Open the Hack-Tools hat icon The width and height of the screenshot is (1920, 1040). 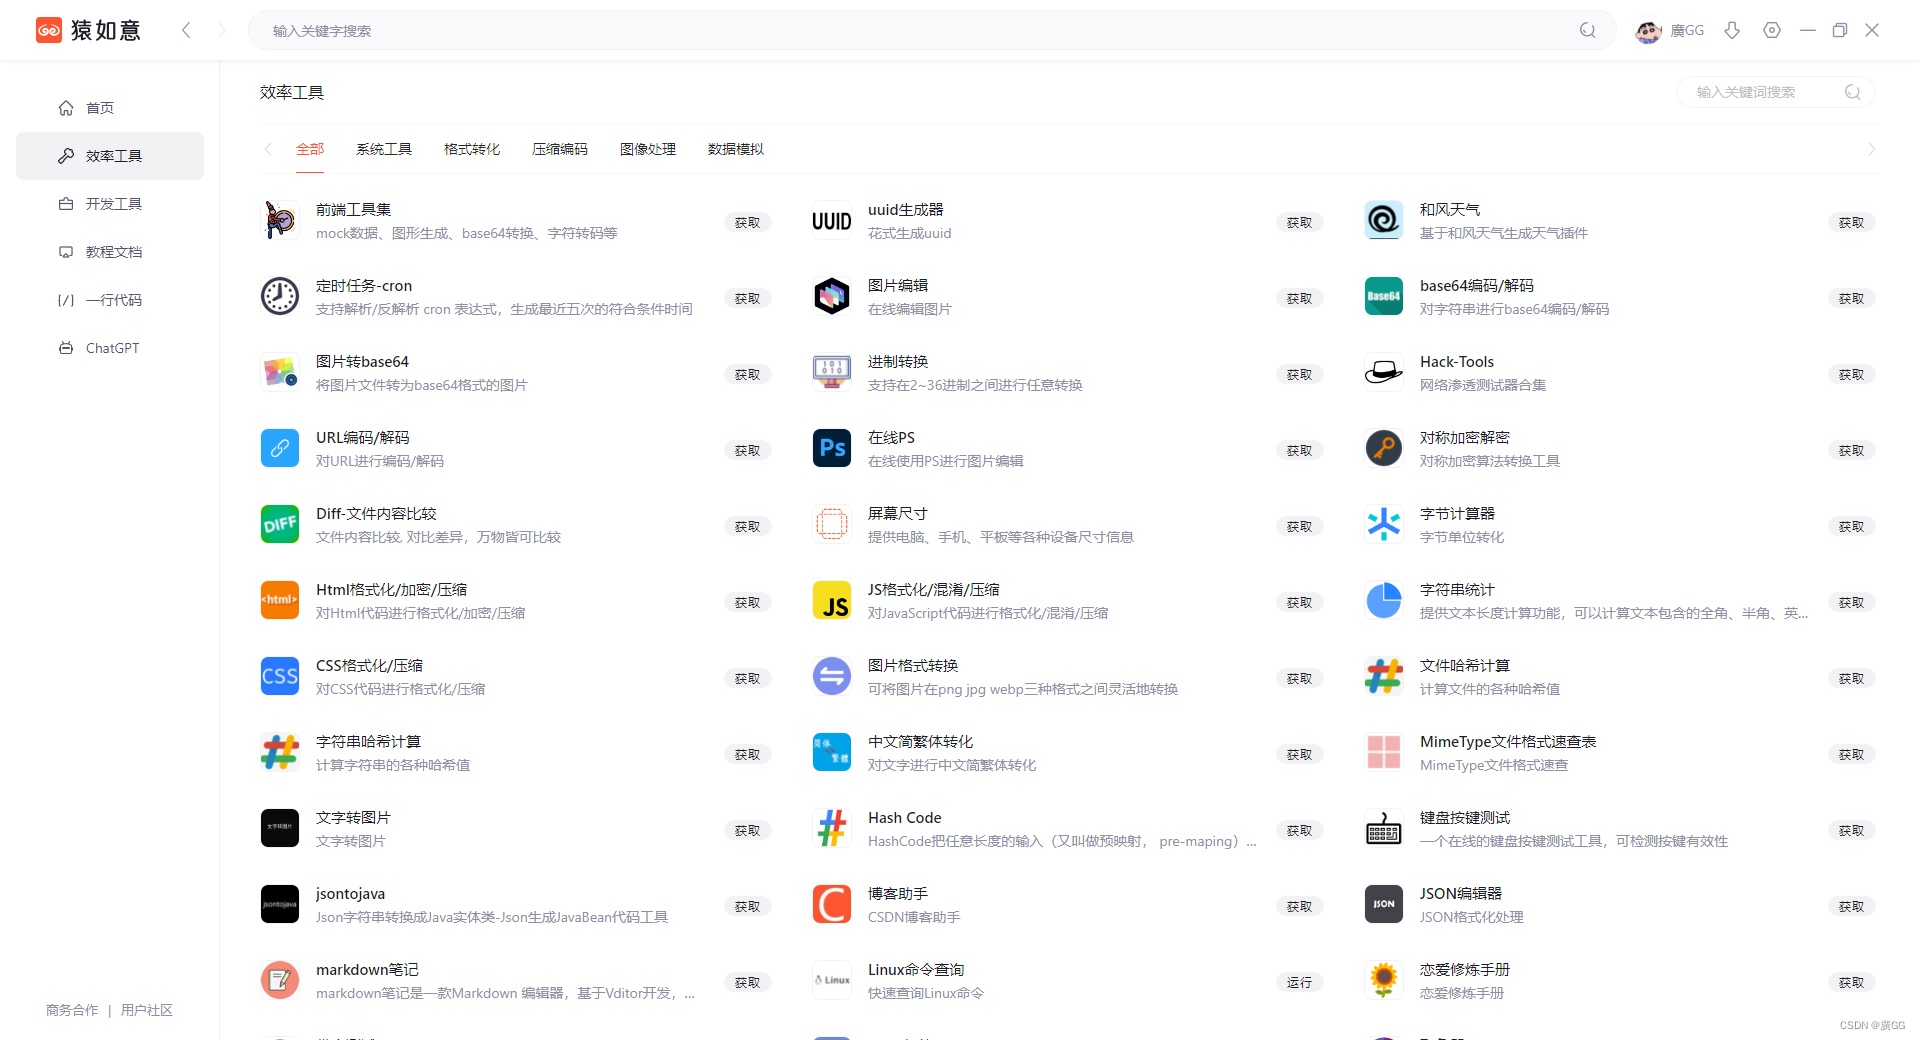tap(1384, 373)
